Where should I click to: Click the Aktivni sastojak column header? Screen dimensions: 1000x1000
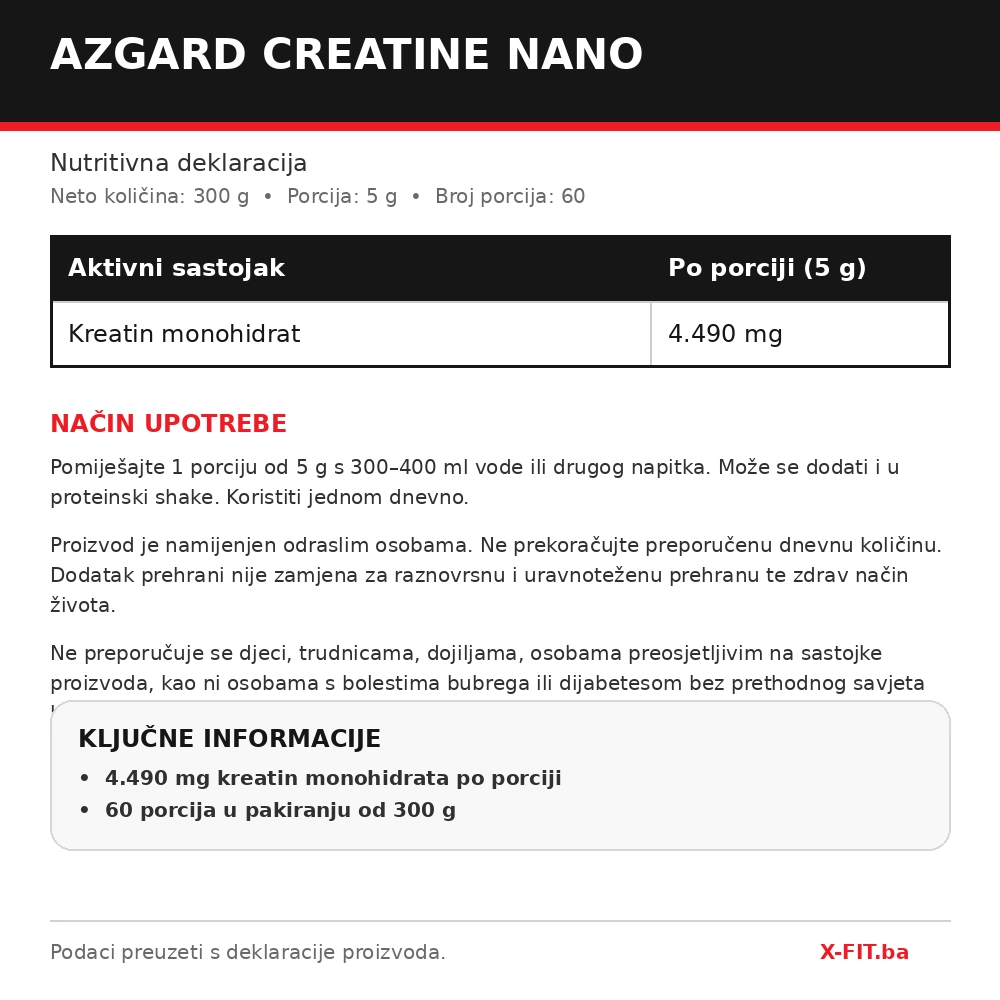coord(351,268)
